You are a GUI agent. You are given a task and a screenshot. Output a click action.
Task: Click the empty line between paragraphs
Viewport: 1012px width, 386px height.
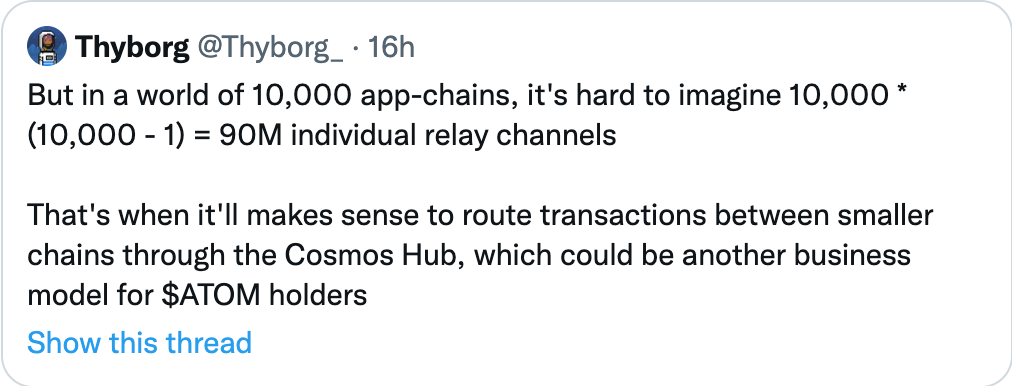[480, 176]
